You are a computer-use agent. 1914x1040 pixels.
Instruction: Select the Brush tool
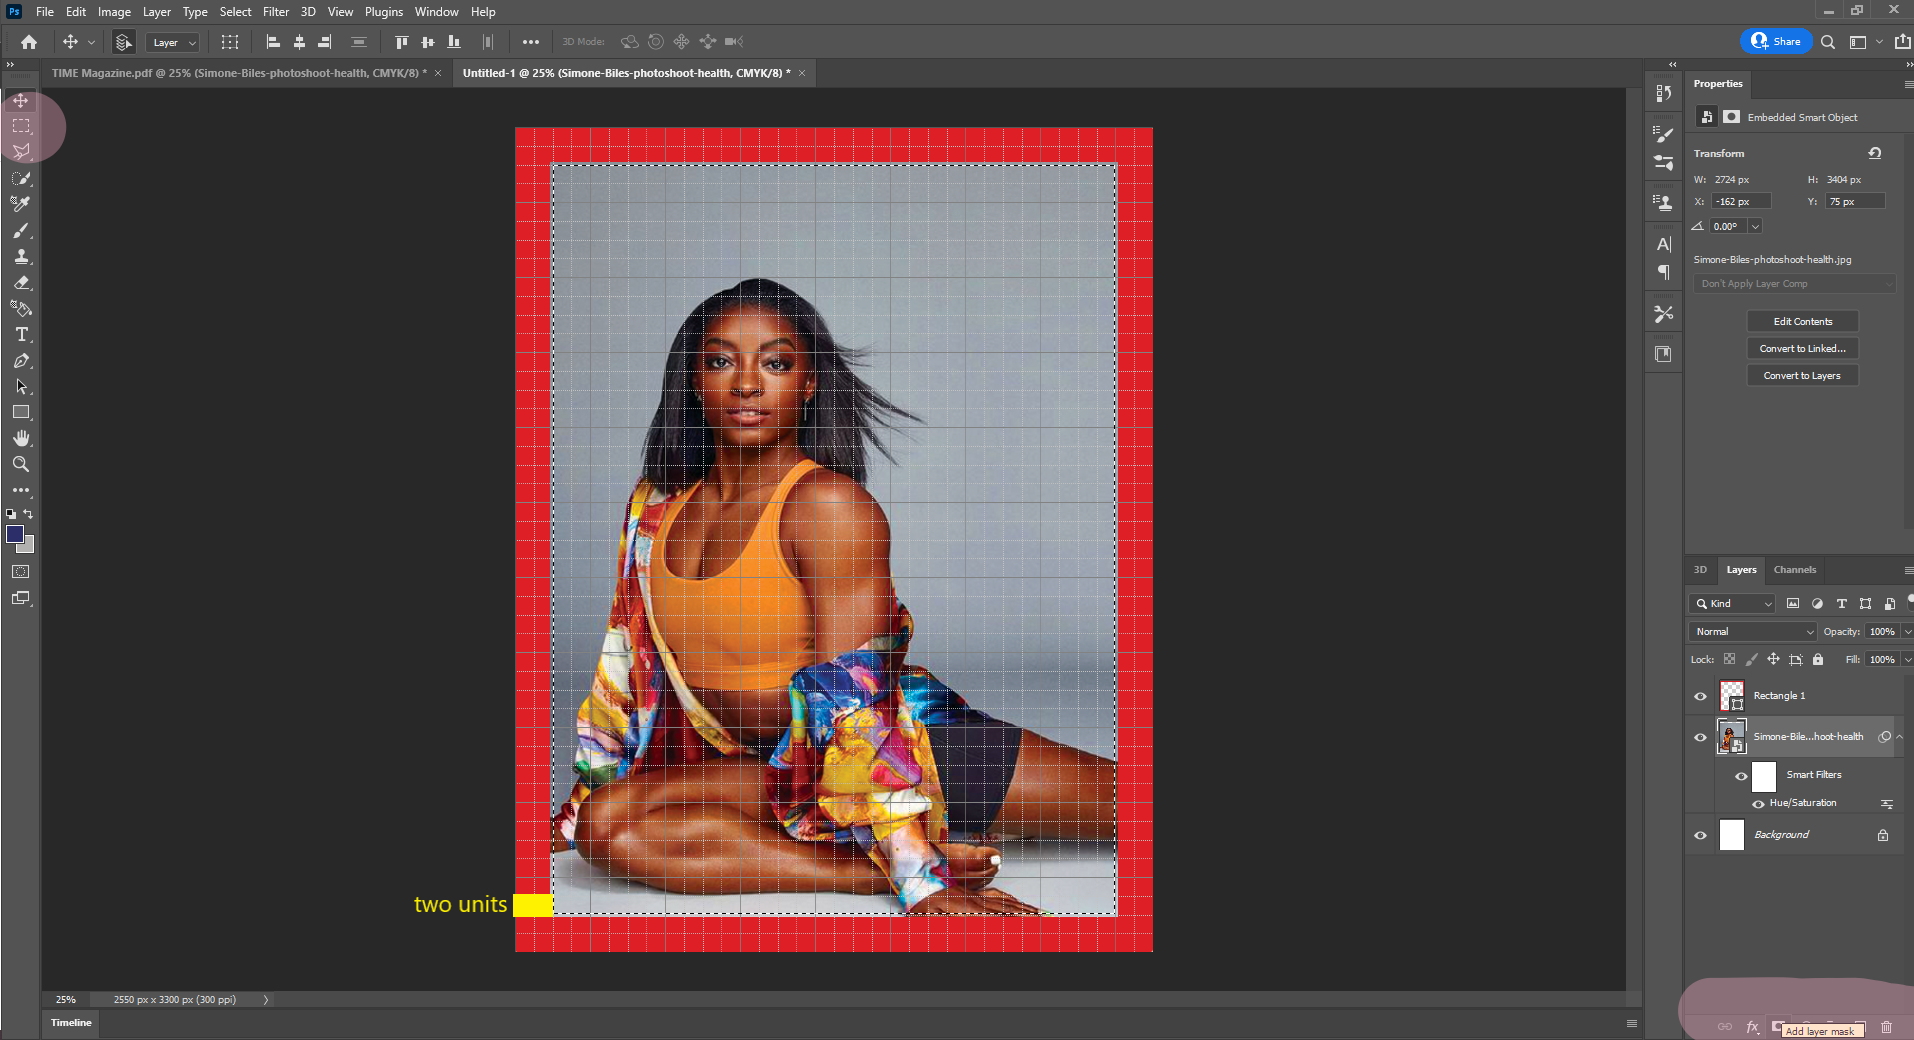pyautogui.click(x=21, y=231)
